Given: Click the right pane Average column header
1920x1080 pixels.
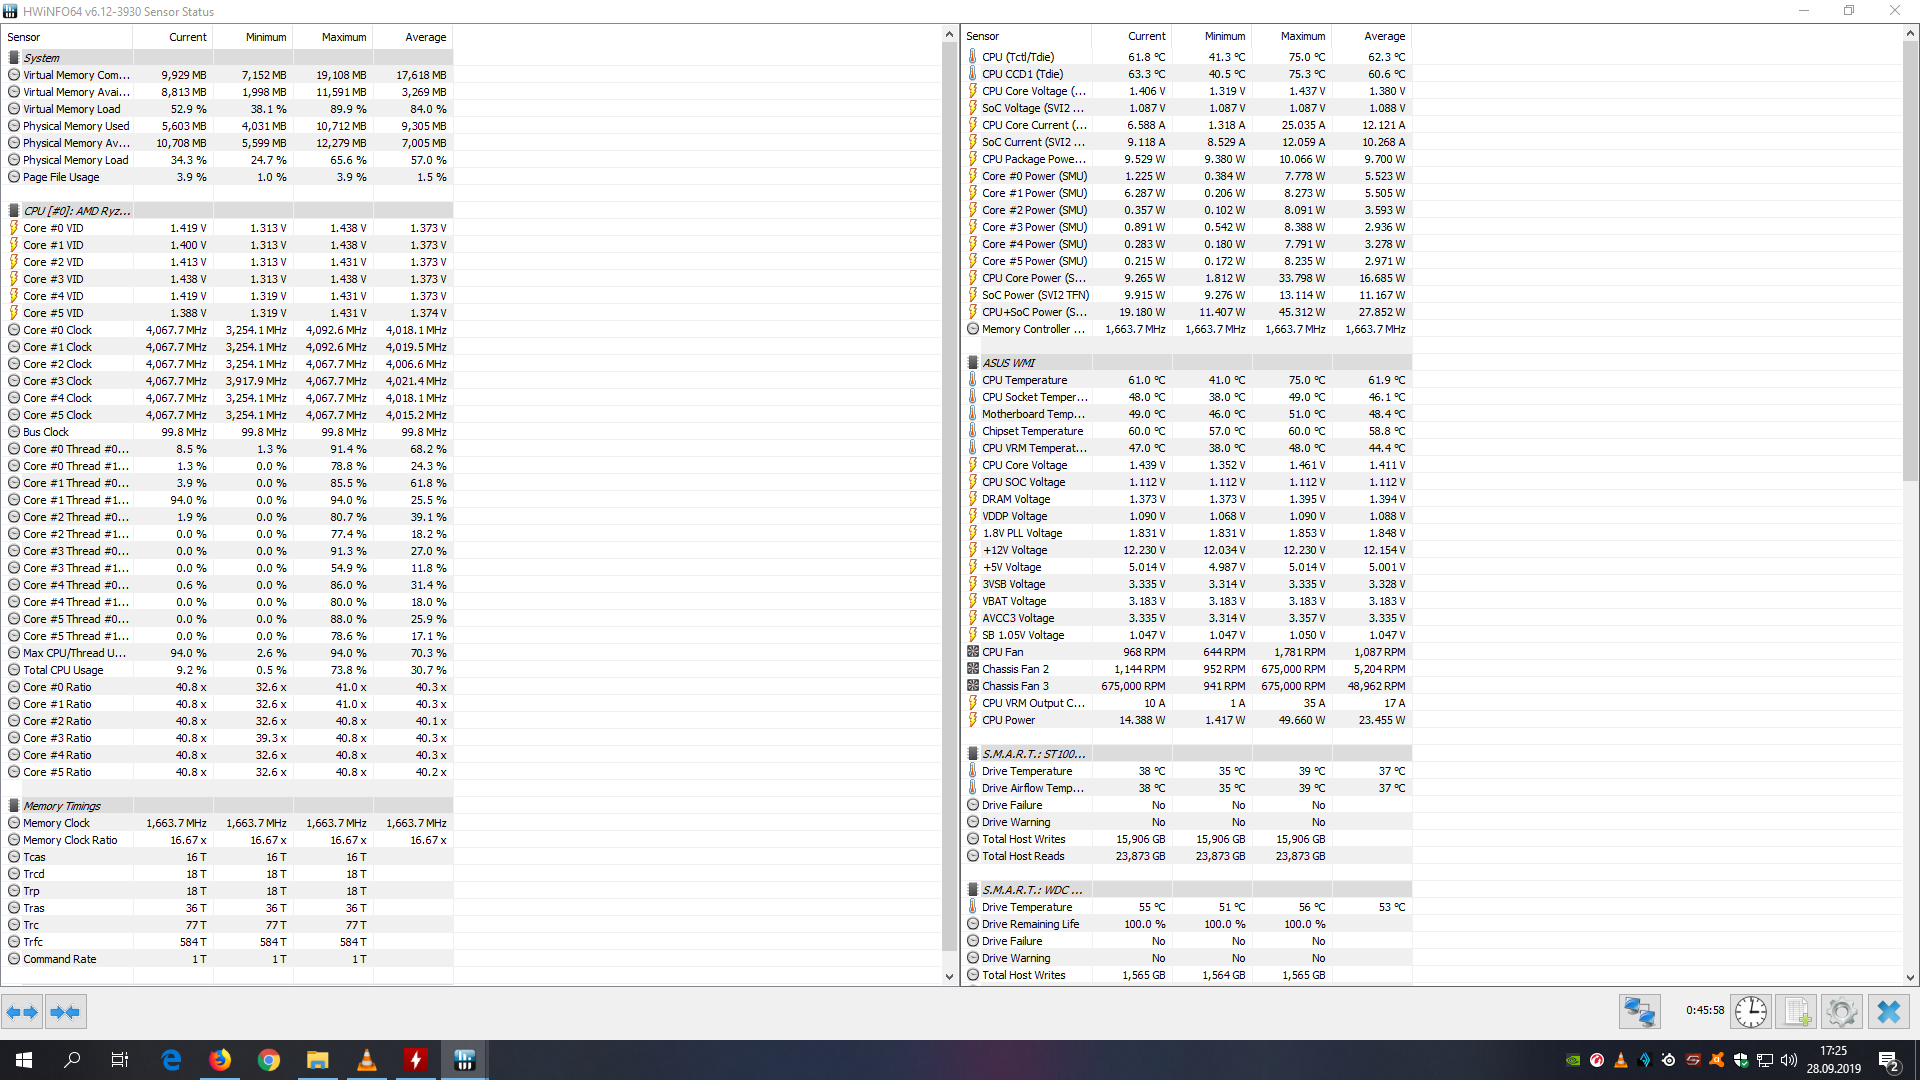Looking at the screenshot, I should [1384, 36].
